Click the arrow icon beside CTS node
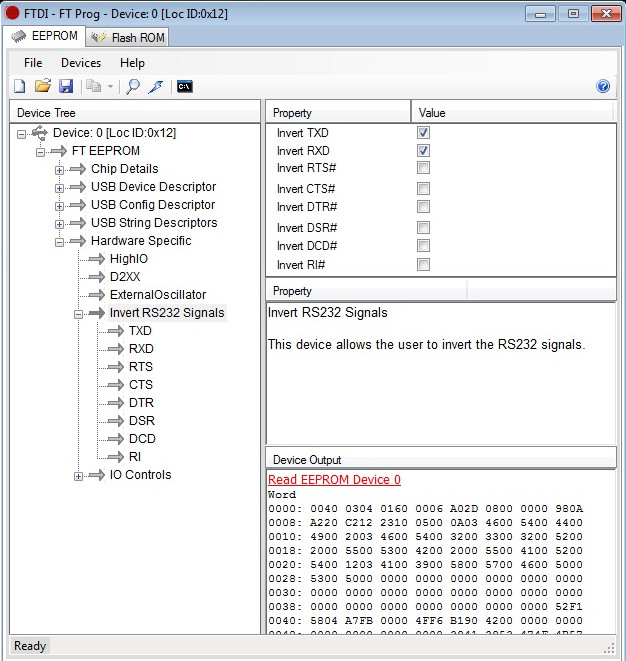 pyautogui.click(x=116, y=384)
